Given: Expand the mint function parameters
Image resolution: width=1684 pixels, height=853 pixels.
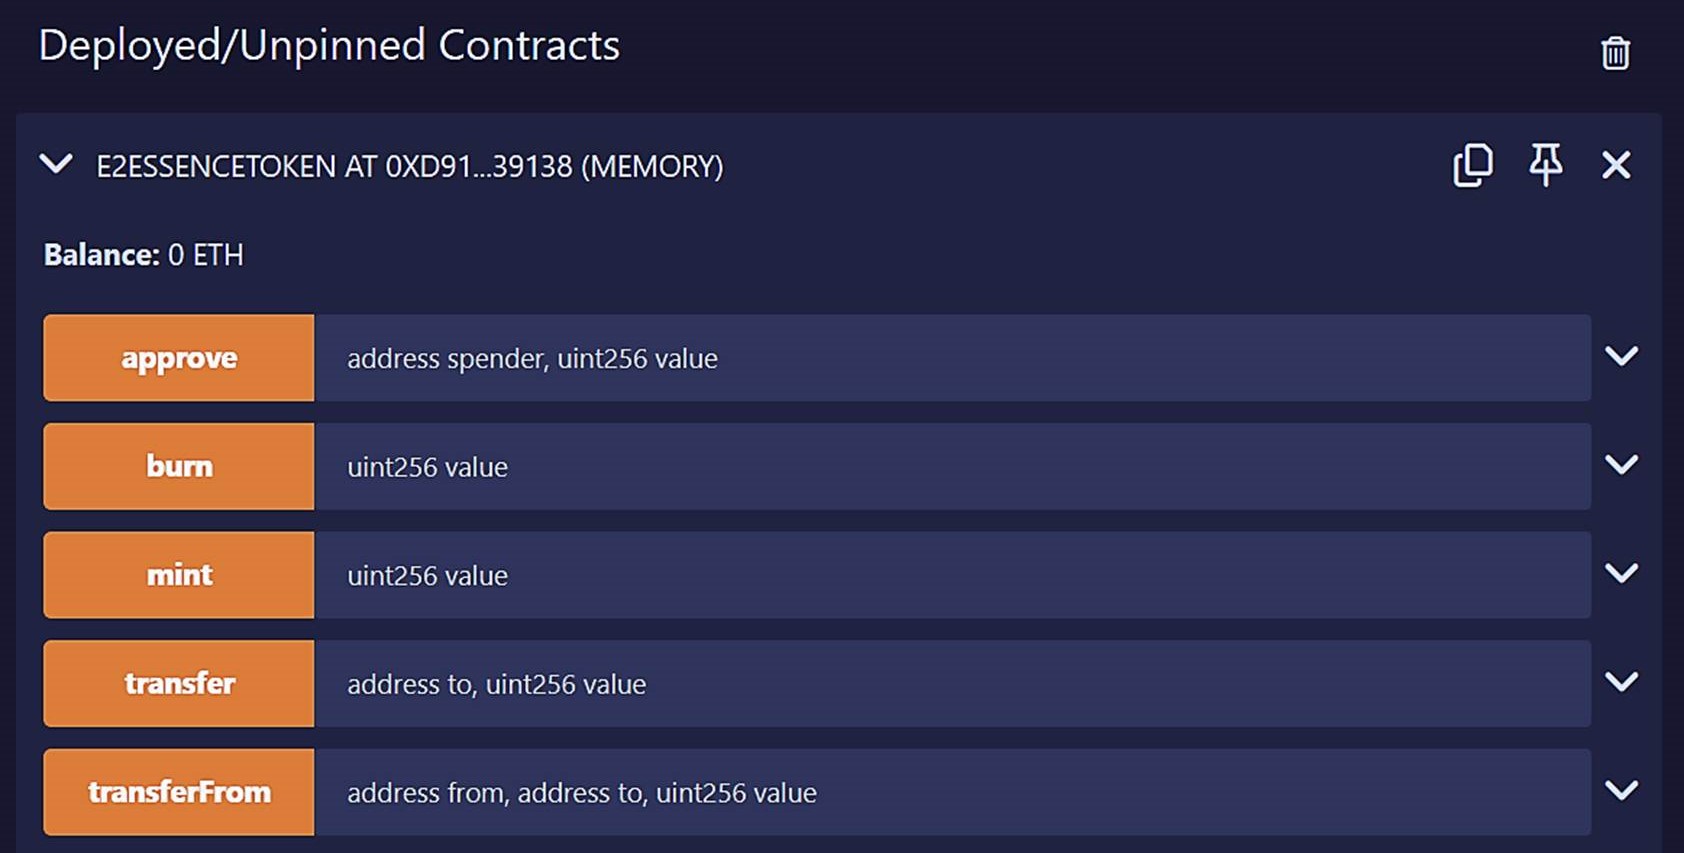Looking at the screenshot, I should tap(1621, 574).
